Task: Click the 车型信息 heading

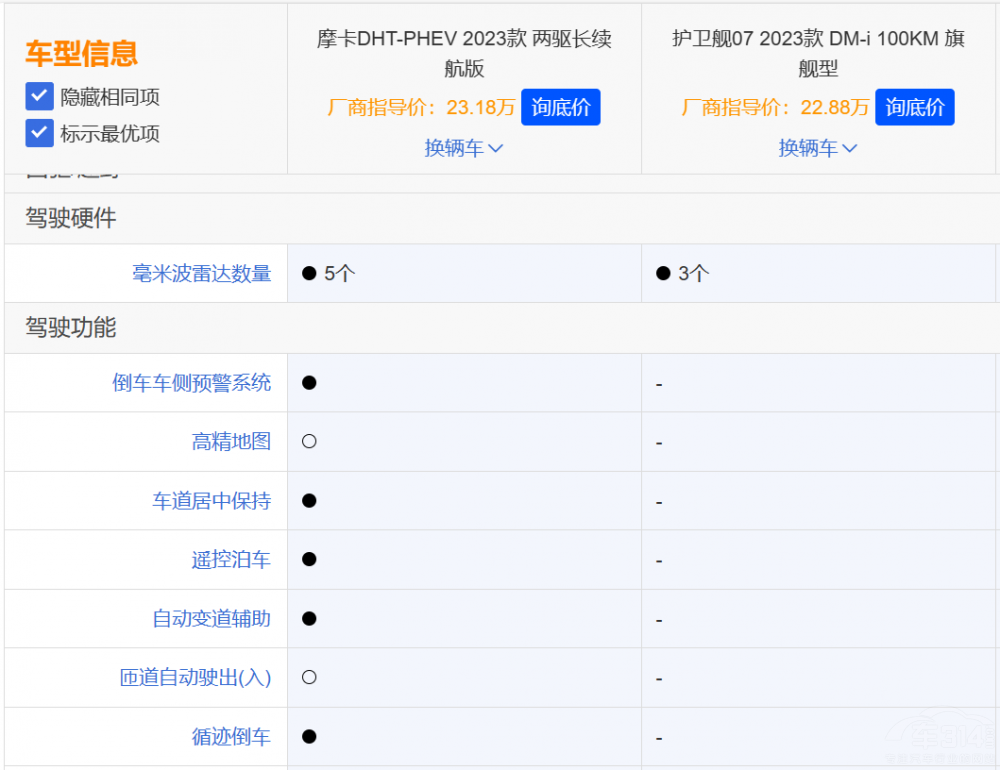Action: coord(81,53)
